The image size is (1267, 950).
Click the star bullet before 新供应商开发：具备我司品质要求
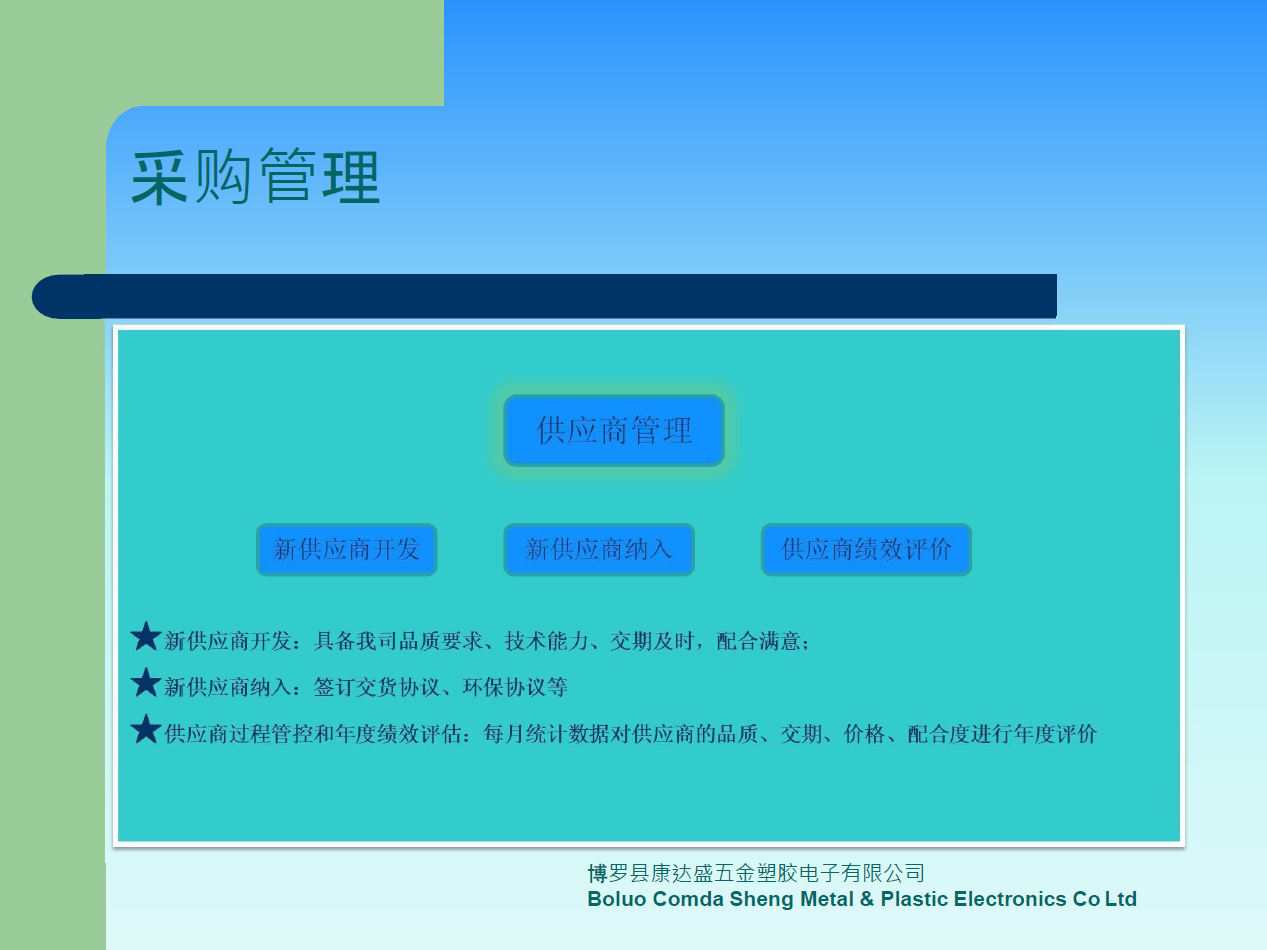click(146, 636)
